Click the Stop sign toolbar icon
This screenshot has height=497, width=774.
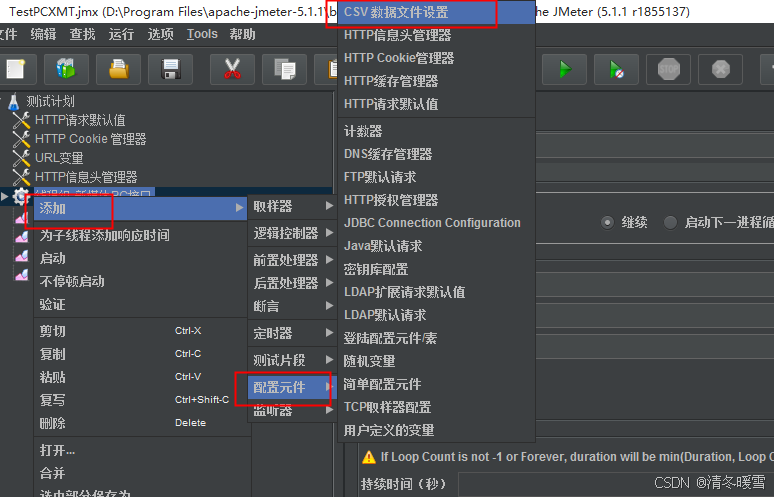(x=669, y=70)
